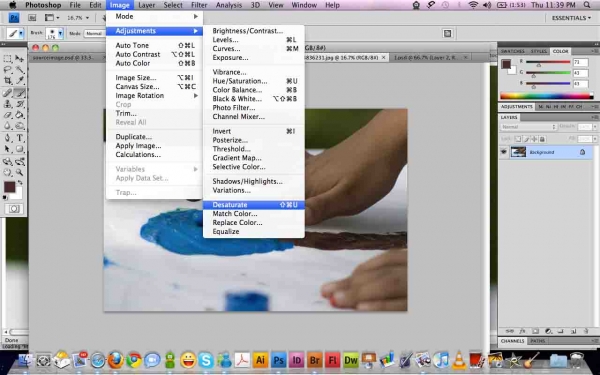The image size is (600, 375).
Task: Switch to the Swatches tab
Action: pyautogui.click(x=513, y=51)
